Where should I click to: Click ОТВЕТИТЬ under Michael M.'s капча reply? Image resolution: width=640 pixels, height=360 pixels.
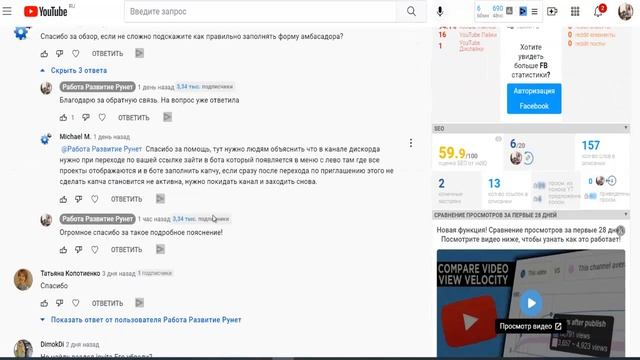[x=127, y=199]
